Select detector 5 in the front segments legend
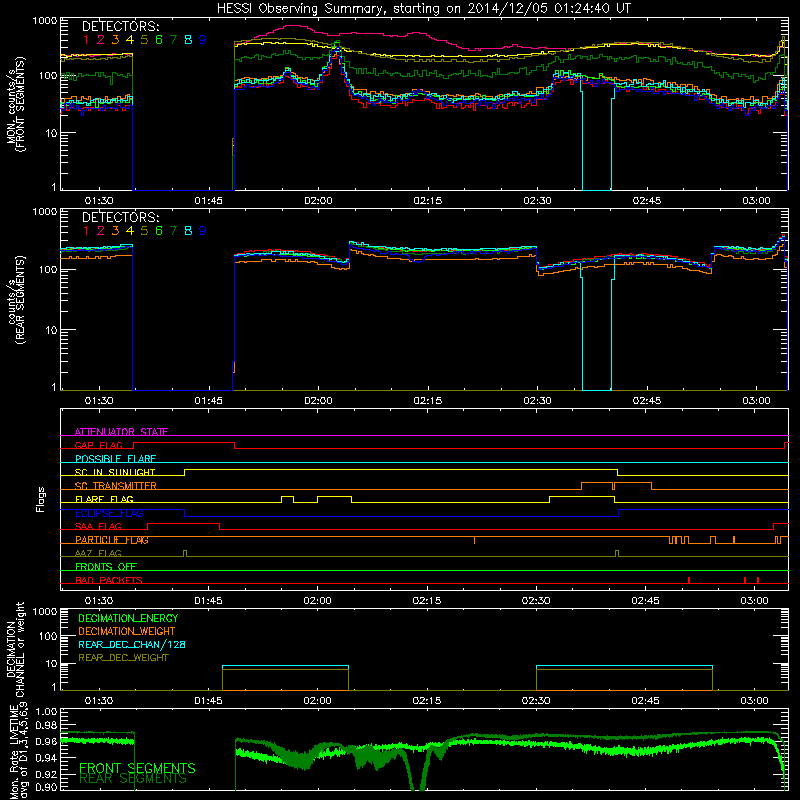800x800 pixels. click(x=144, y=40)
